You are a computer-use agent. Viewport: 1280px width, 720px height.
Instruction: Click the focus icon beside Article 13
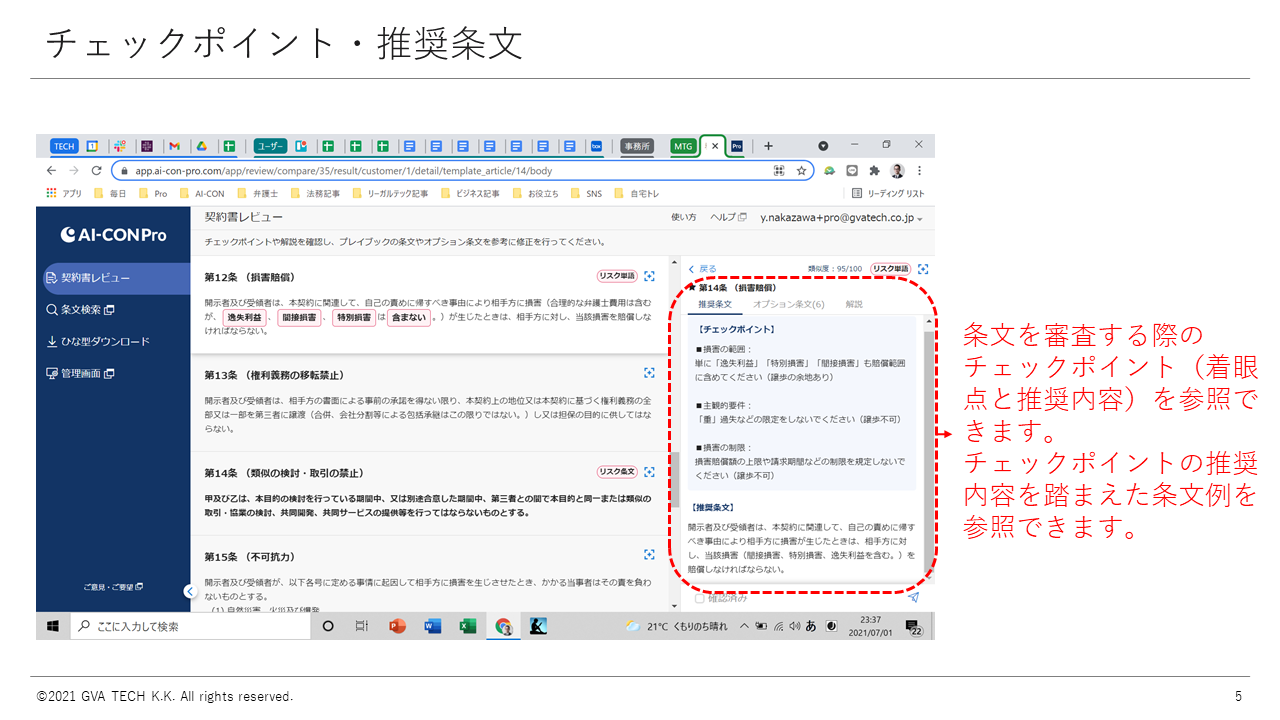tap(649, 373)
